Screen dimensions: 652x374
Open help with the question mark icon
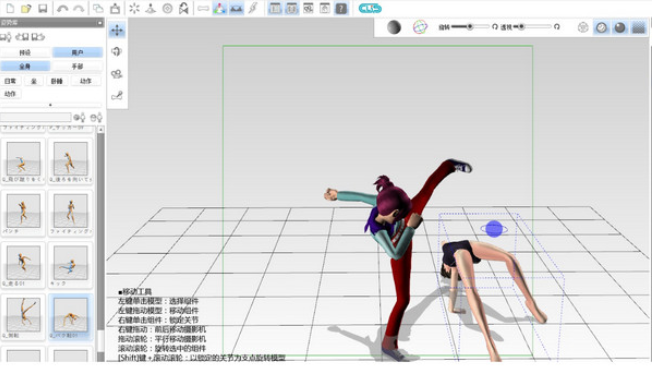coord(341,8)
